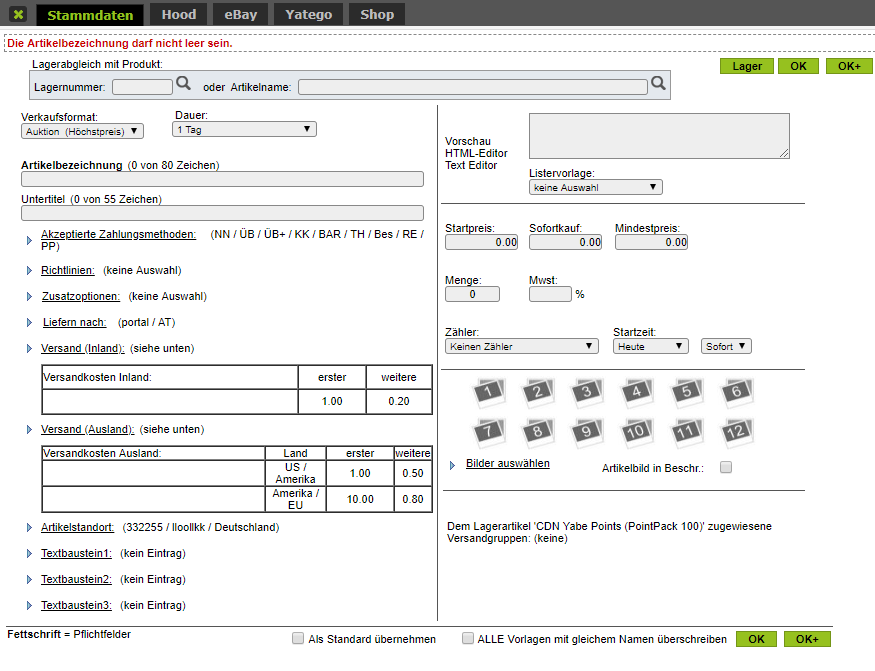The image size is (875, 671).
Task: Switch to the Hood tab
Action: click(179, 15)
